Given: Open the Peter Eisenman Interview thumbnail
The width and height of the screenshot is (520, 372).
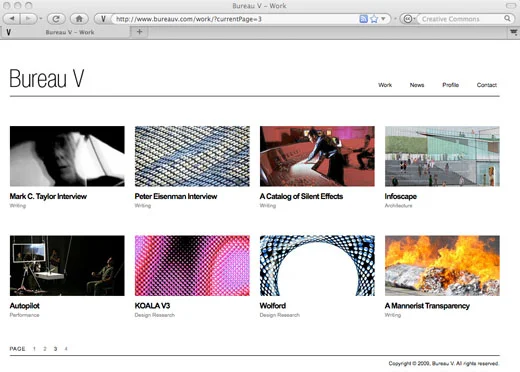Looking at the screenshot, I should pos(192,156).
